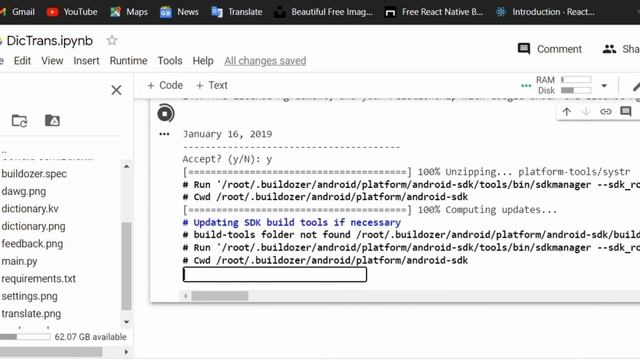Viewport: 640px width, 360px height.
Task: Open the Maps bookmark
Action: pos(129,12)
